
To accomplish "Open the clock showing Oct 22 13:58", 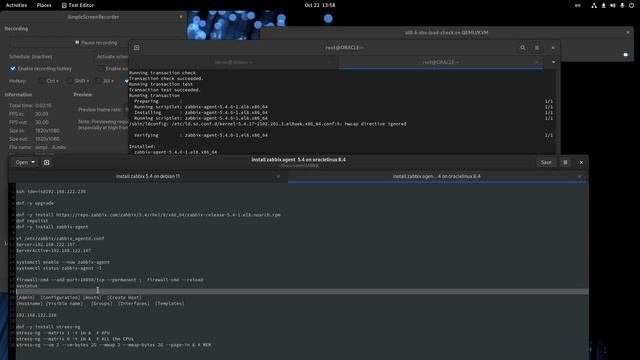I will point(320,5).
